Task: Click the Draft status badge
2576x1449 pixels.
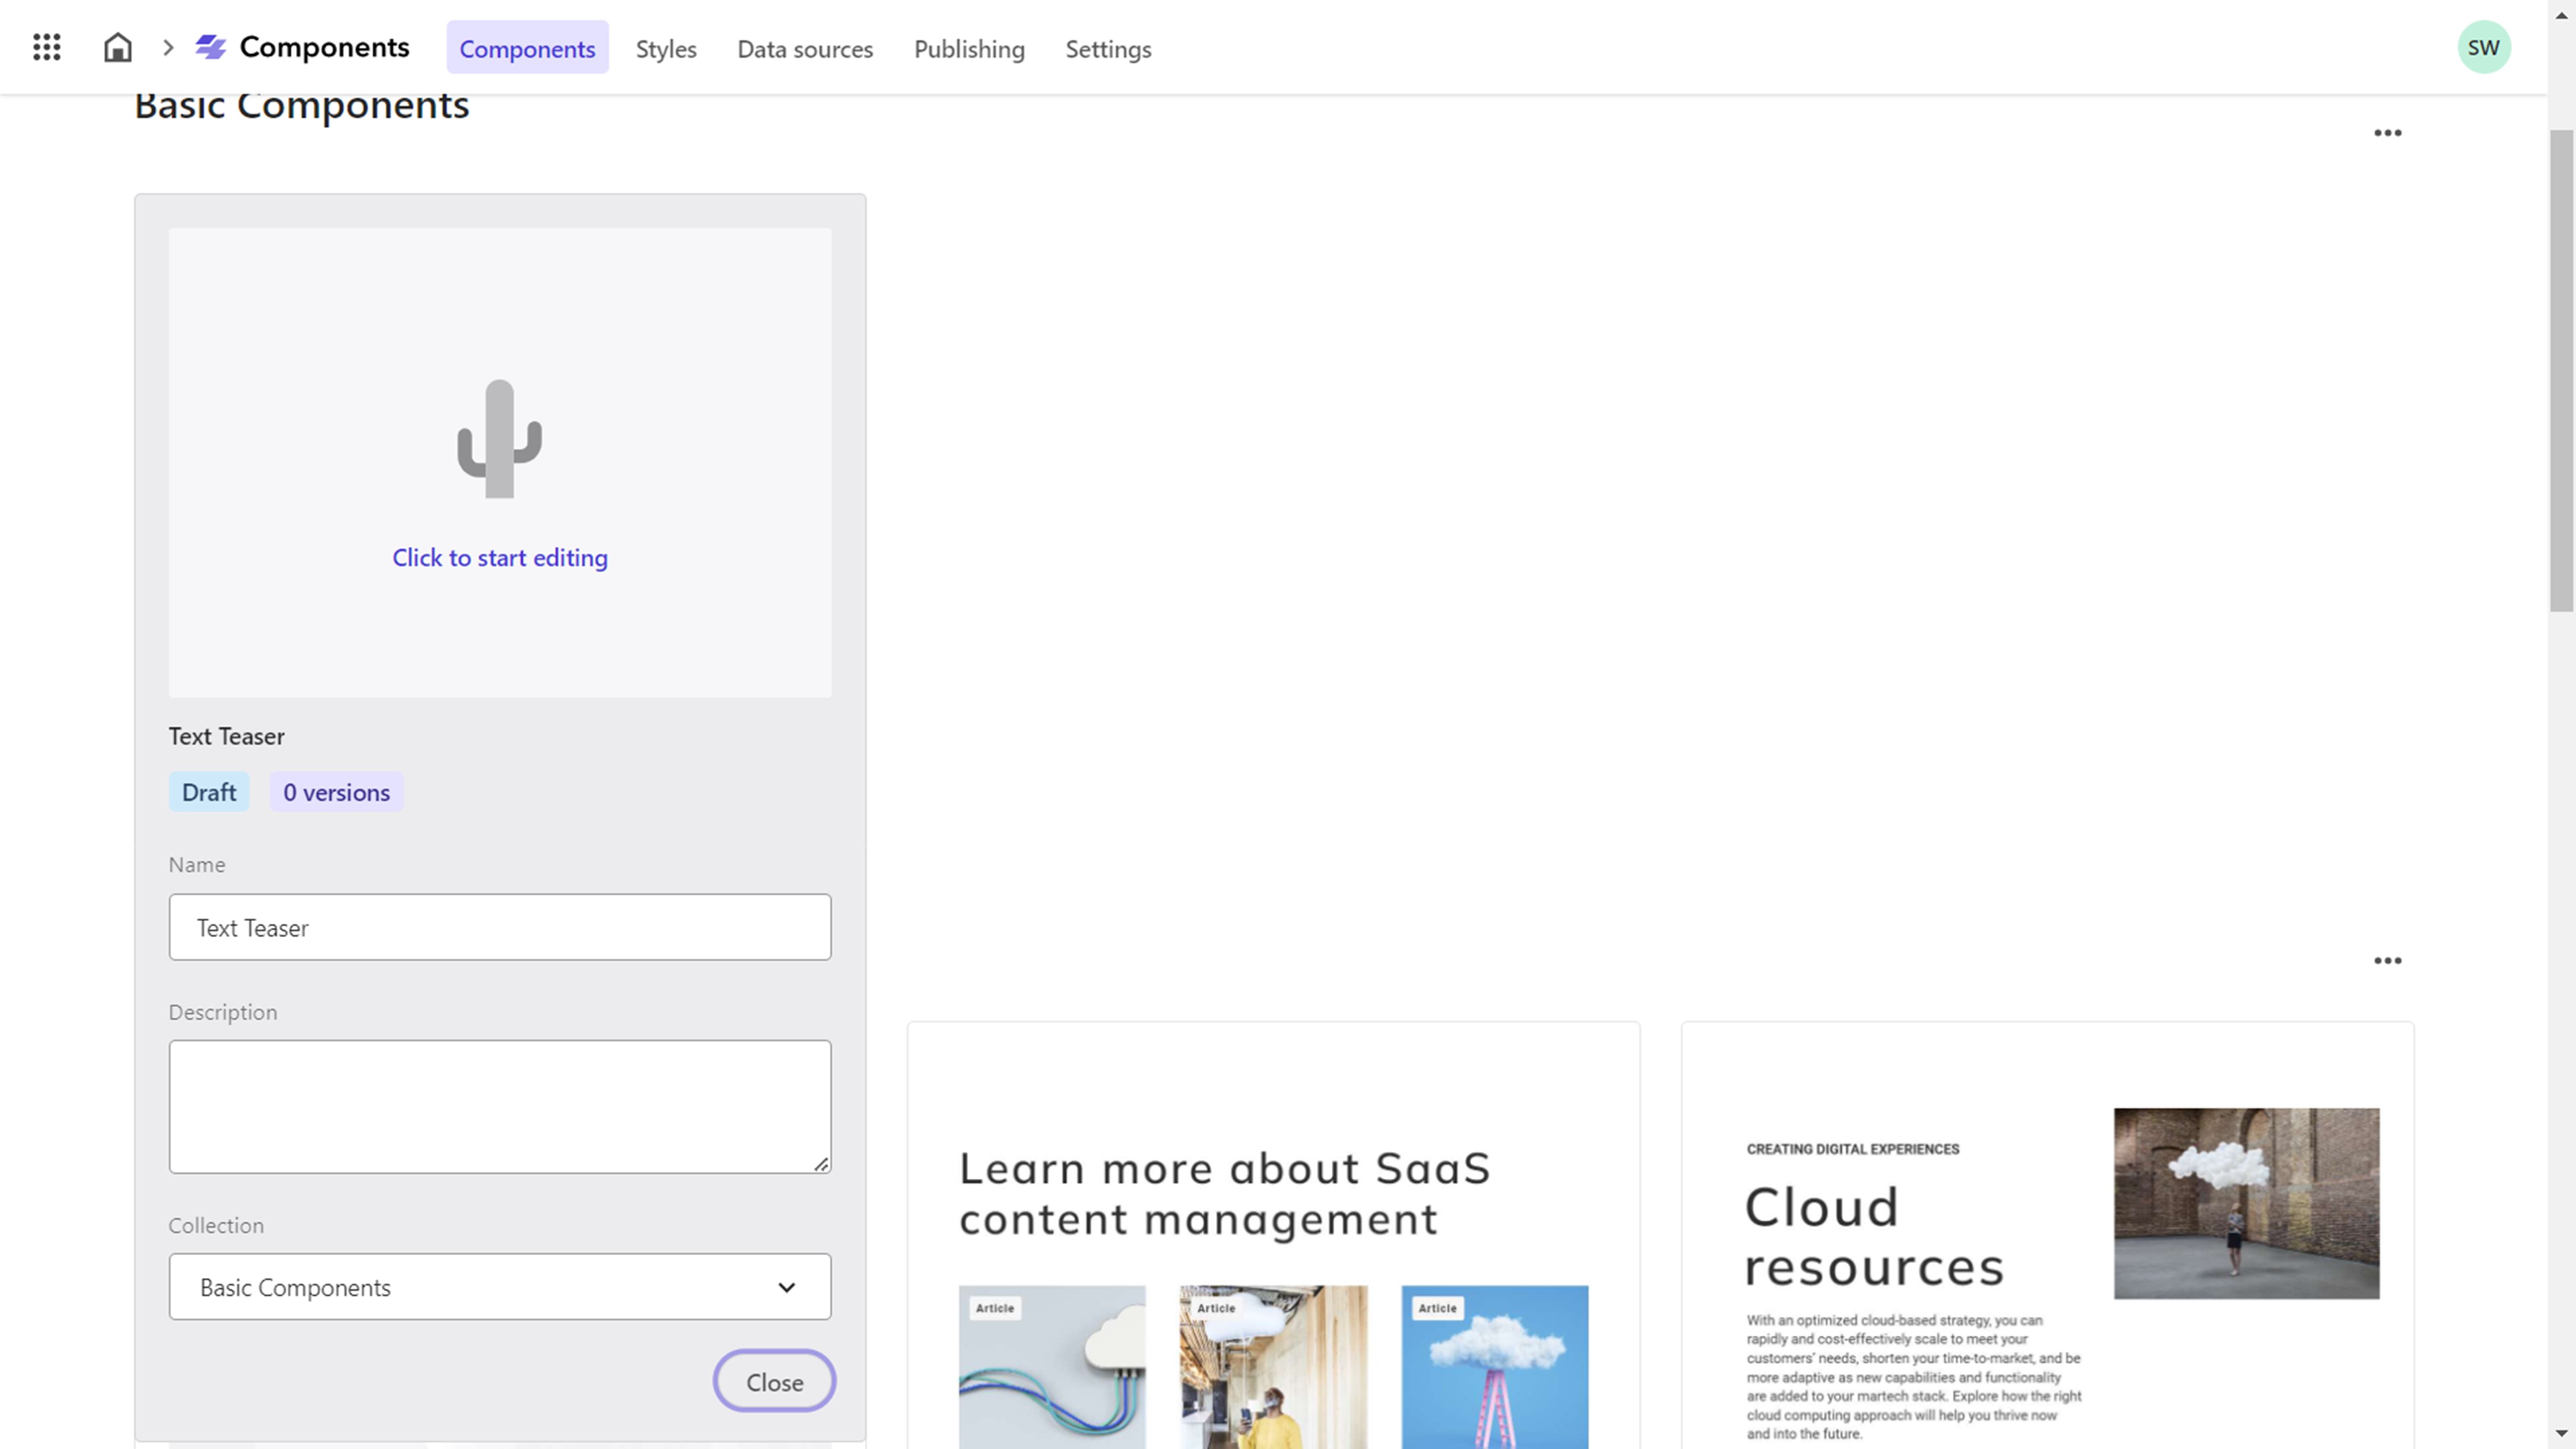Action: coord(209,791)
